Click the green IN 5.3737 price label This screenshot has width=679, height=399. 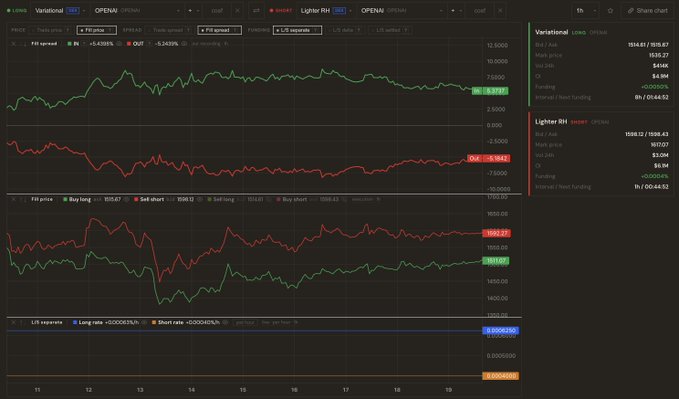click(490, 91)
